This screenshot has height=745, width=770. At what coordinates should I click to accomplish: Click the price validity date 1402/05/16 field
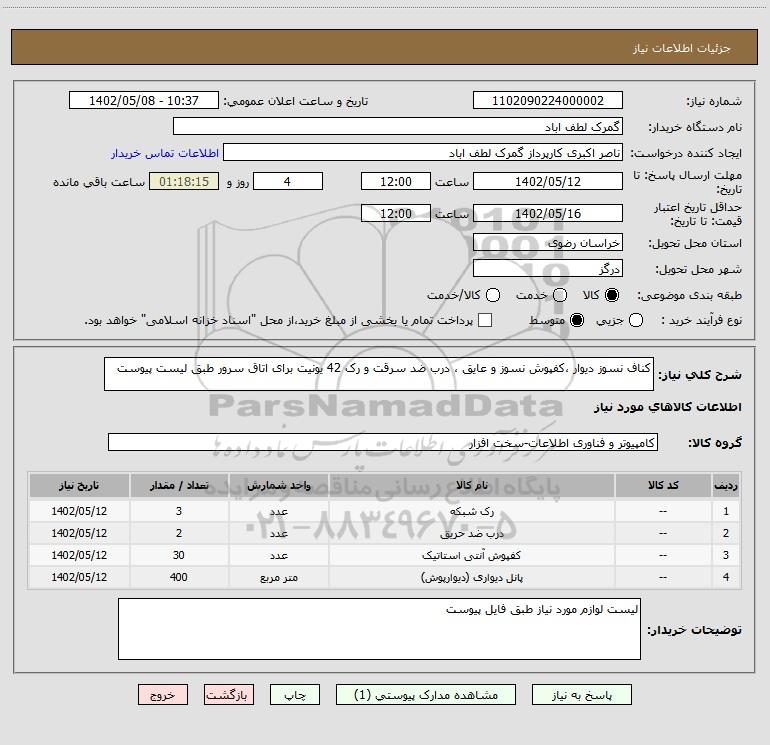pyautogui.click(x=548, y=213)
